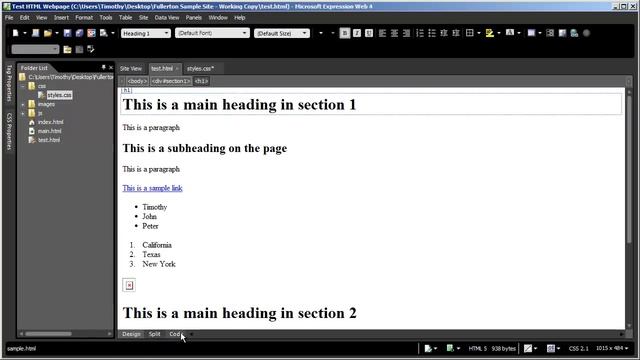Viewport: 640px width, 360px height.
Task: Open the Data View menu
Action: tap(167, 18)
